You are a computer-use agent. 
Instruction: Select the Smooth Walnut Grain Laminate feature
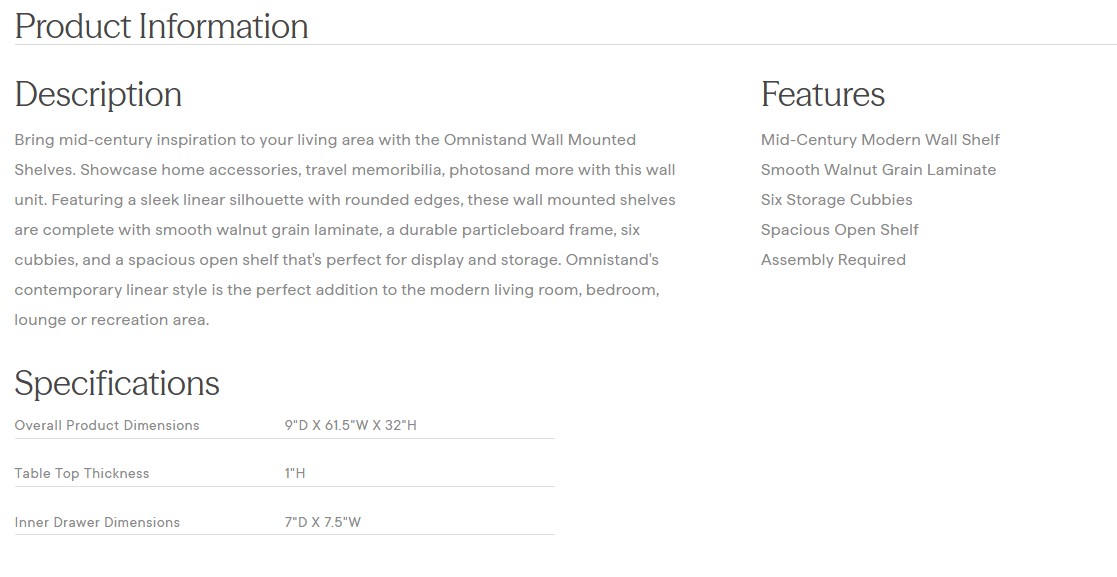[x=878, y=170]
